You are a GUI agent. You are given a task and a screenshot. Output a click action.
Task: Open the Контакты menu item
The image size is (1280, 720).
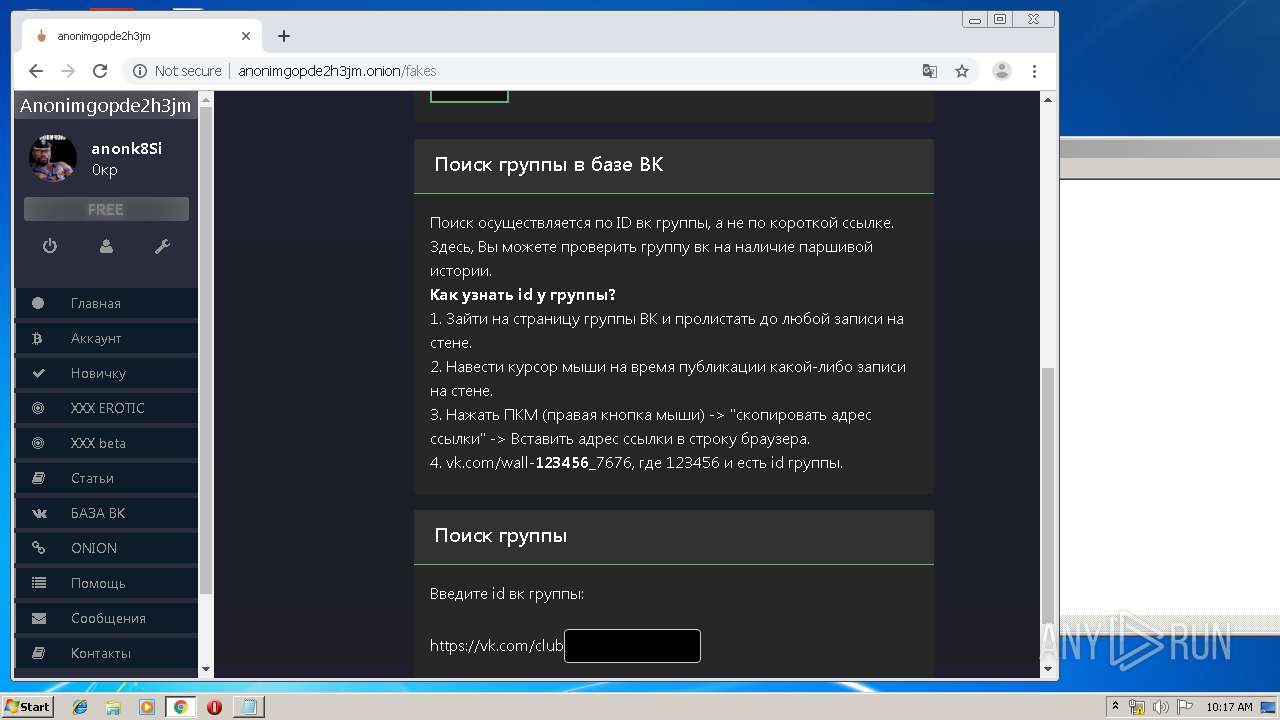point(106,653)
